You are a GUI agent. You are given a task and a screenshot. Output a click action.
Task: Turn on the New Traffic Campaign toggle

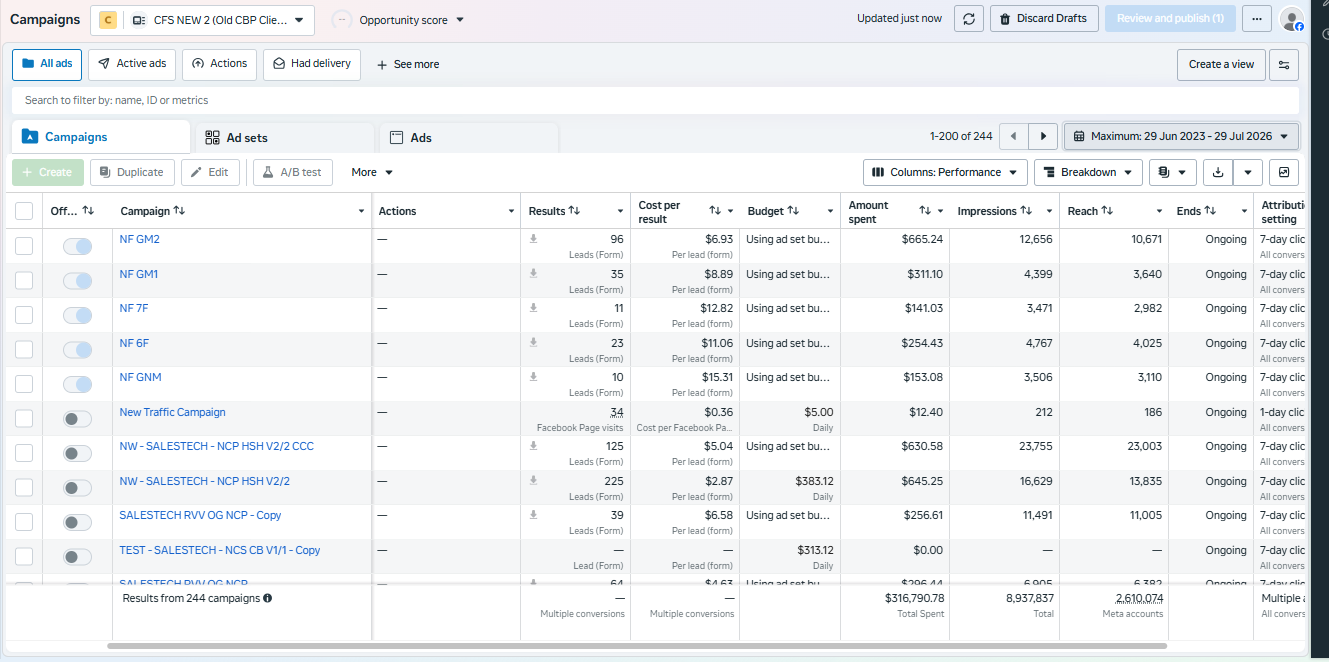coord(77,419)
